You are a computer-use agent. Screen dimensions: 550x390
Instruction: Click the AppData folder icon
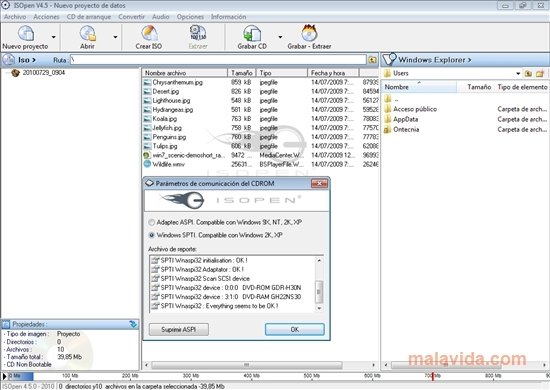click(388, 119)
